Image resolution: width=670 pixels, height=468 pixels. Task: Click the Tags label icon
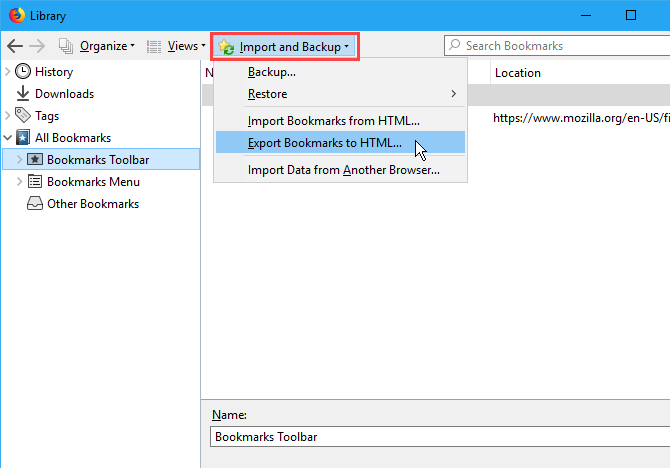(23, 115)
